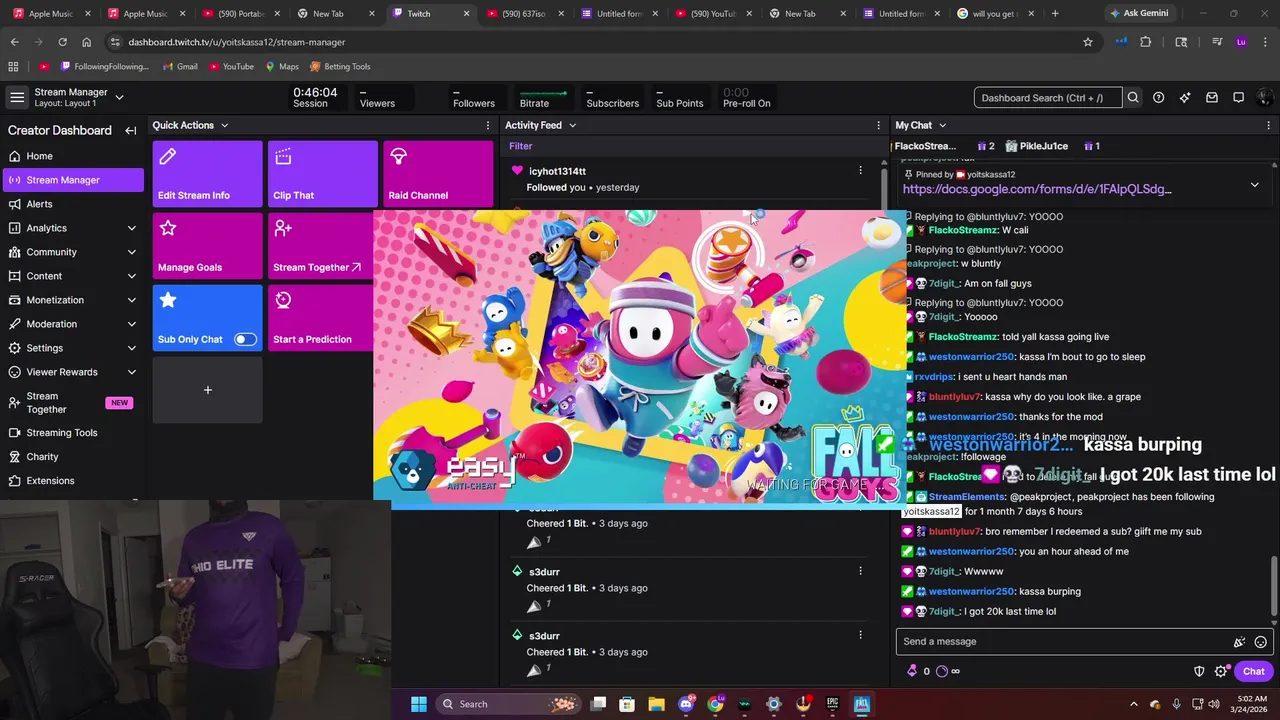Image resolution: width=1280 pixels, height=720 pixels.
Task: Open My Chat three-dot options
Action: [1269, 125]
